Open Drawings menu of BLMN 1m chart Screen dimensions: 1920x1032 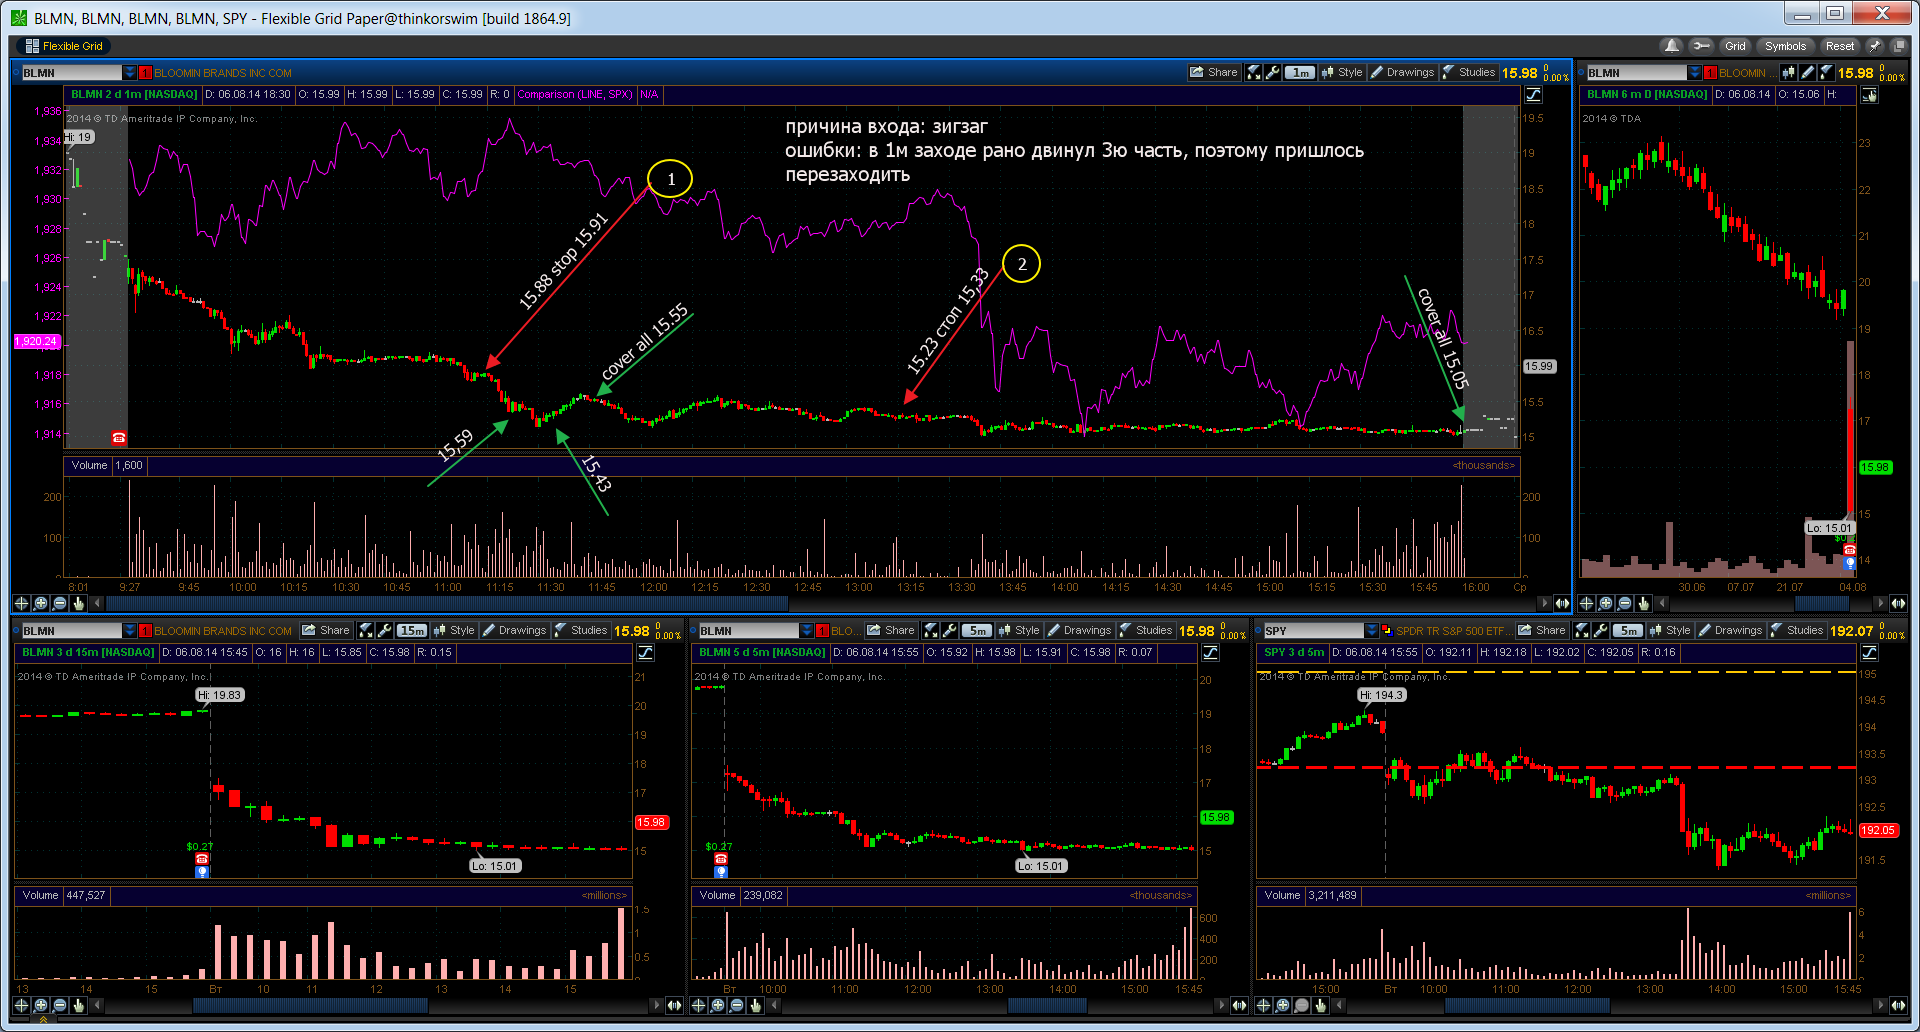pos(1403,72)
